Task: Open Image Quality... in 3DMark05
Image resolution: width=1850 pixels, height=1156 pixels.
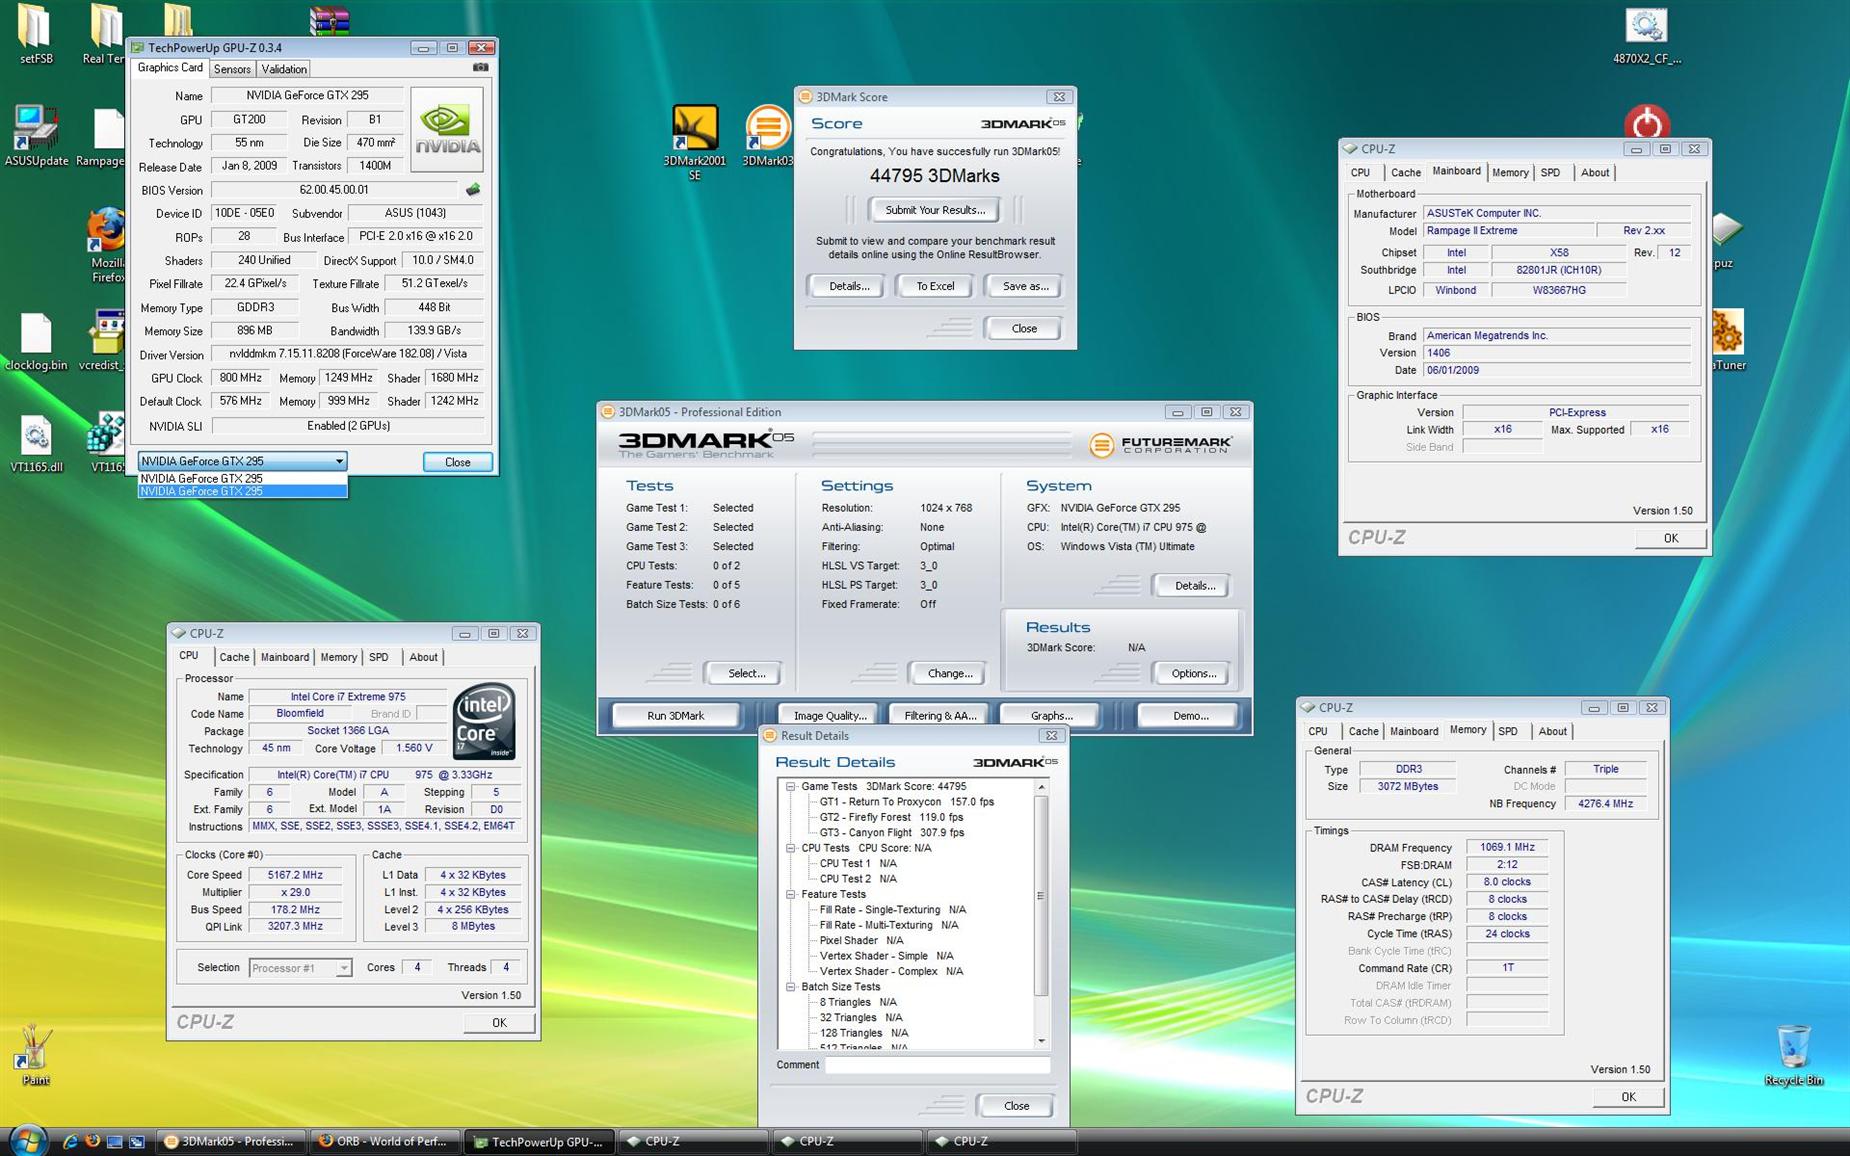Action: point(829,715)
